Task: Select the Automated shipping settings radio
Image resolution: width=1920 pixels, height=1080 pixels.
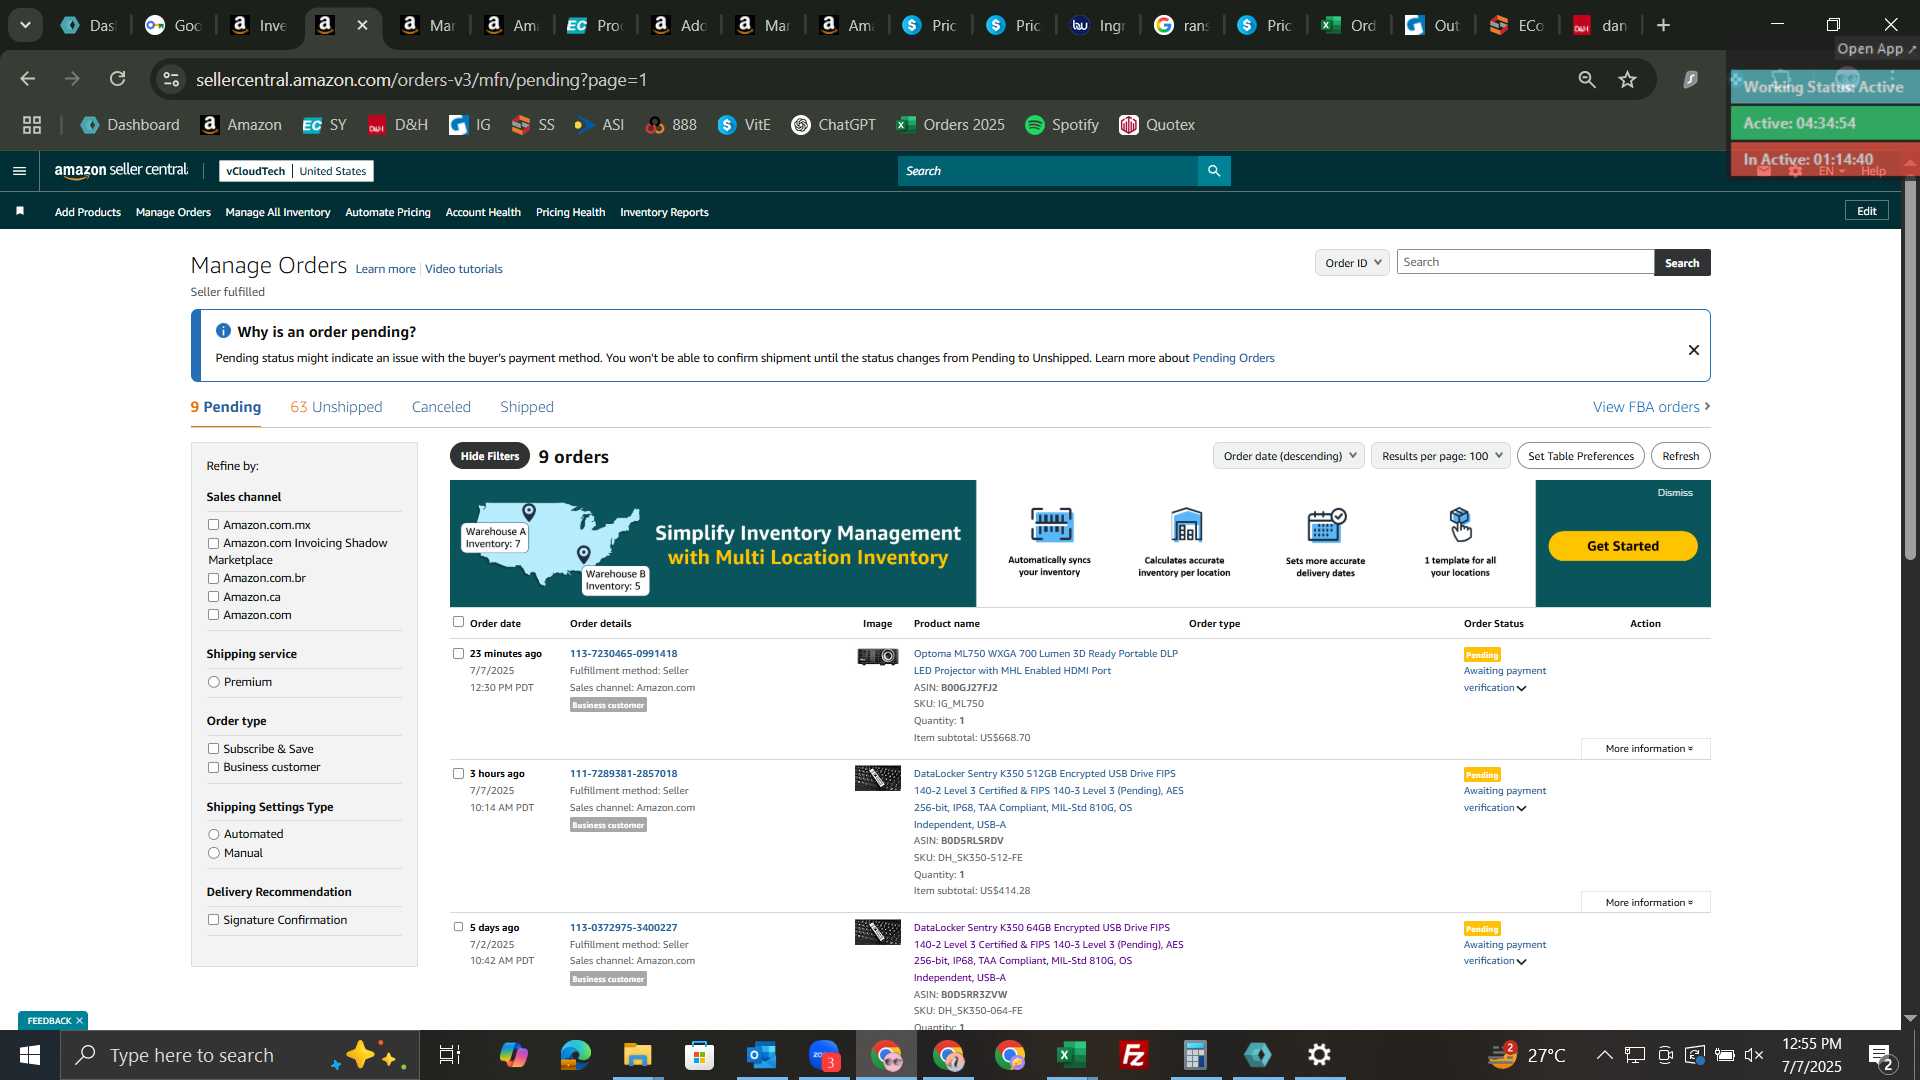Action: pos(213,834)
